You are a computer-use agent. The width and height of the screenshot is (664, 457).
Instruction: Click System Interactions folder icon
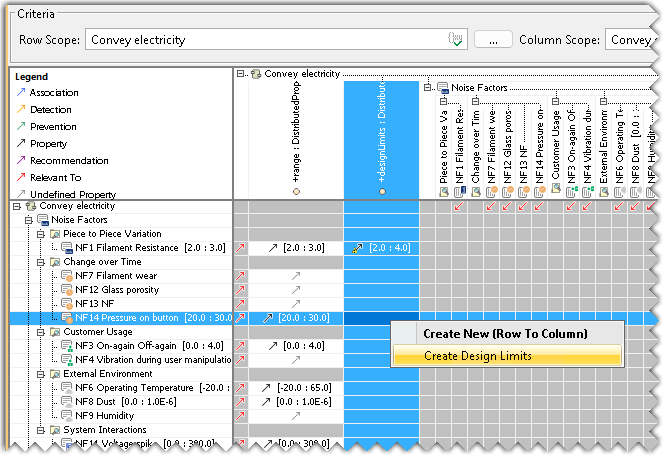[55, 430]
